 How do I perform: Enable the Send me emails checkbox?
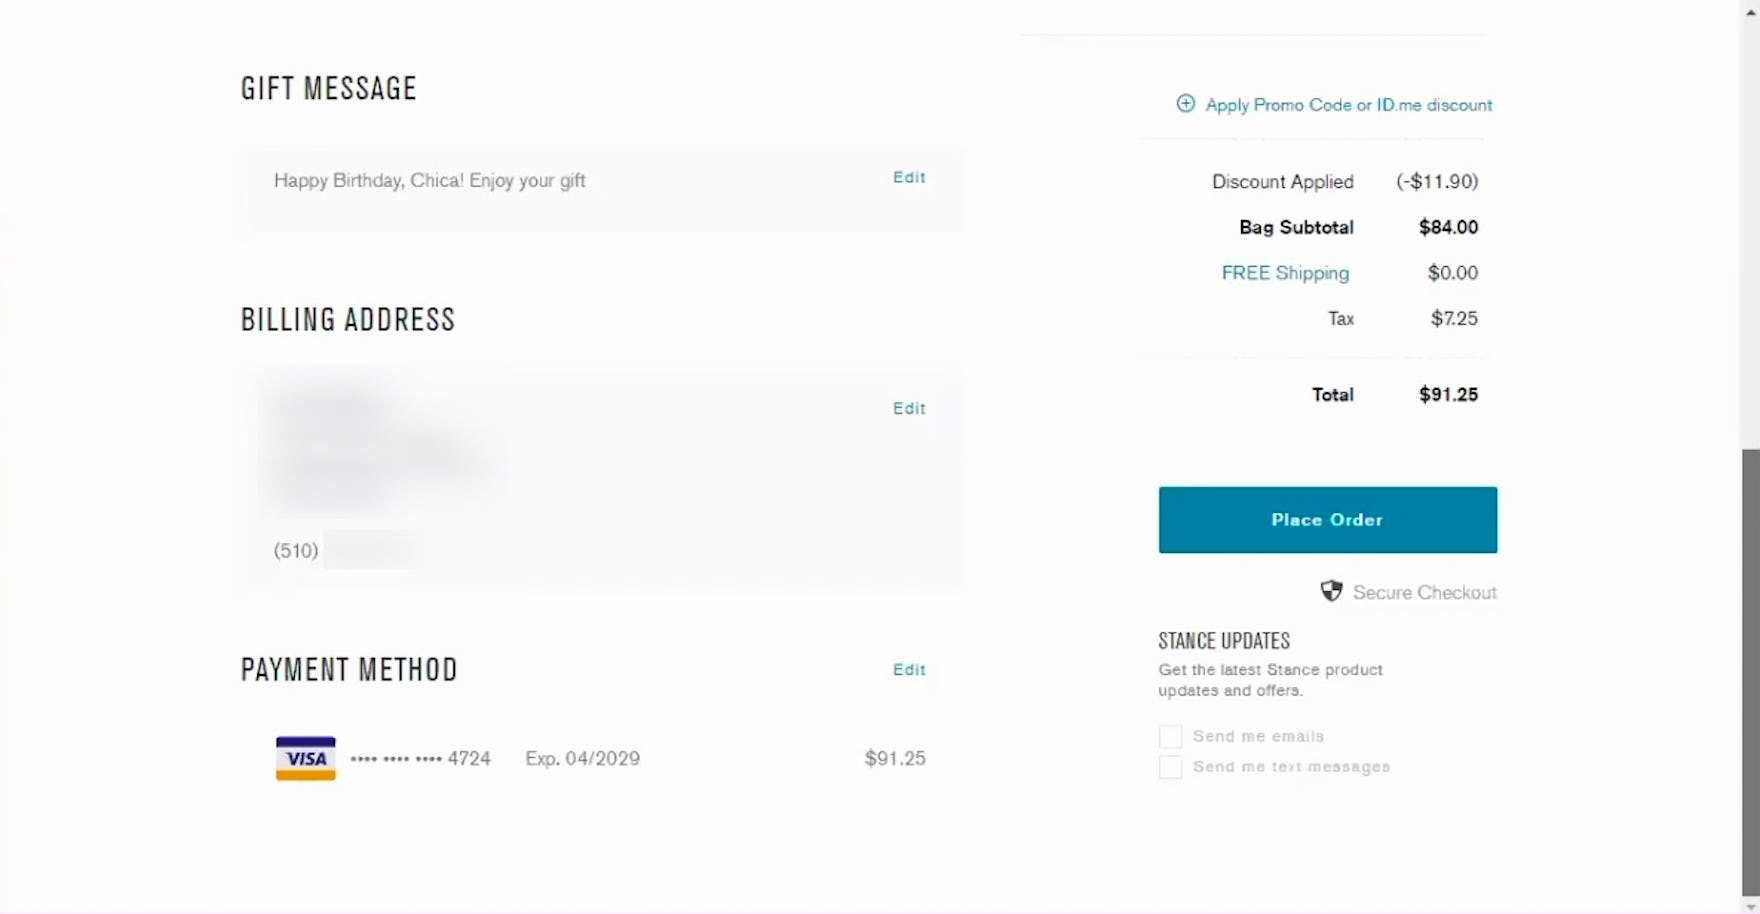pos(1170,737)
